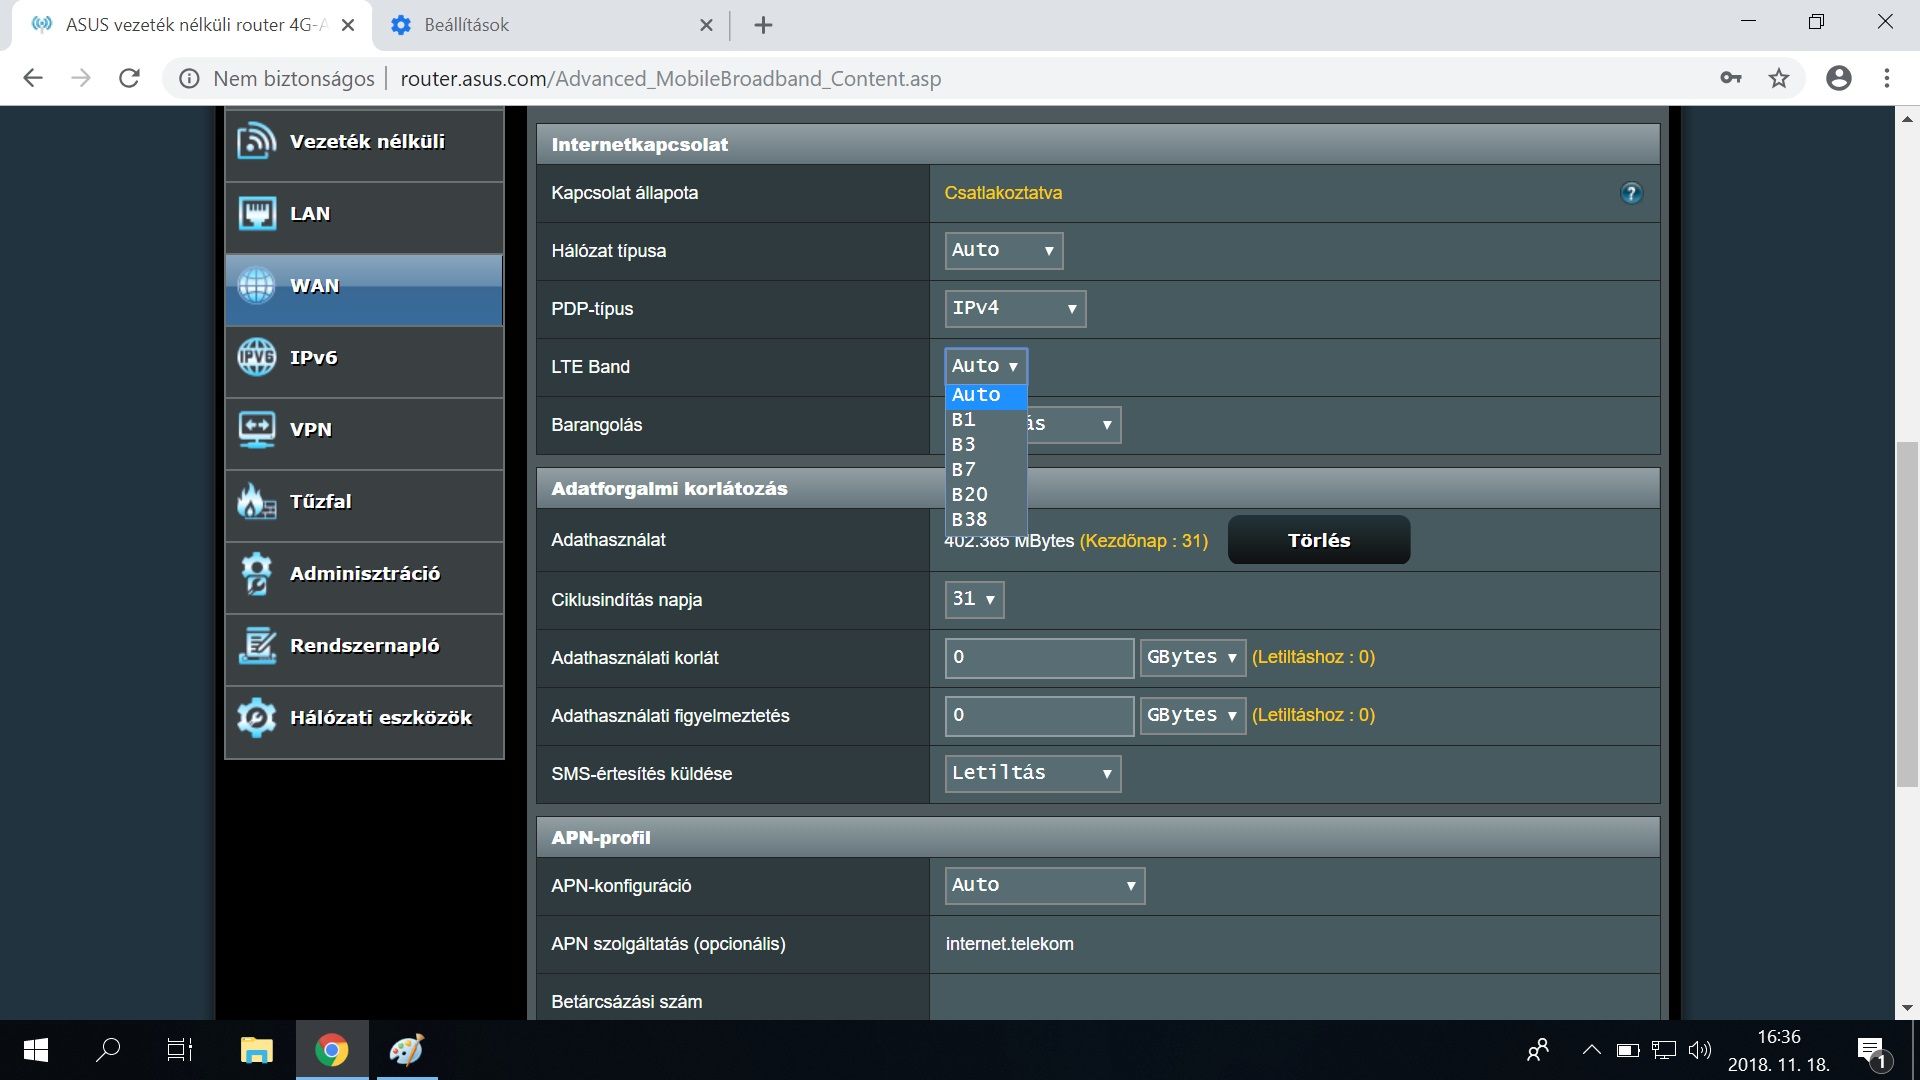Select the IPv6 sidebar icon
The image size is (1920, 1080).
pyautogui.click(x=257, y=357)
